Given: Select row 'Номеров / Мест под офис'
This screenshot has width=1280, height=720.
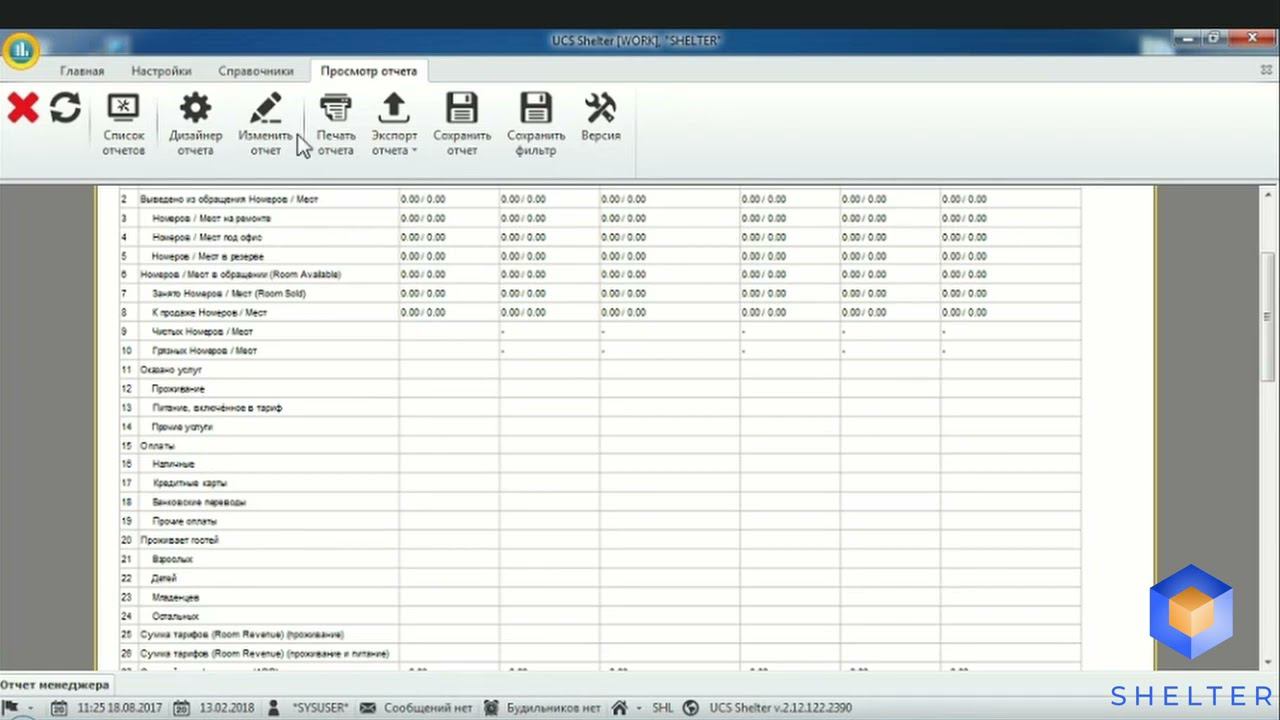Looking at the screenshot, I should 600,237.
